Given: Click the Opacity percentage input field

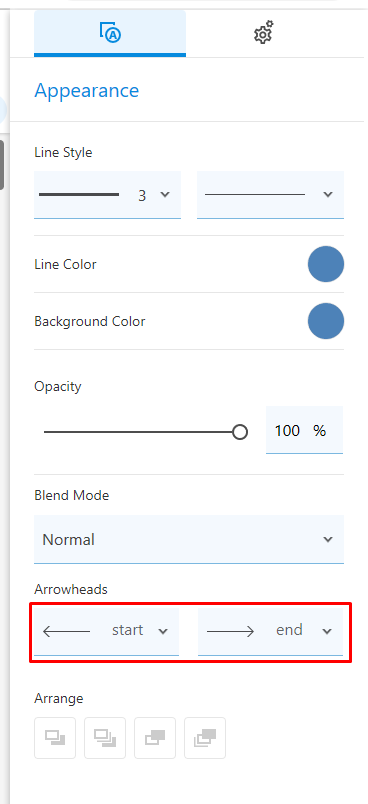Looking at the screenshot, I should click(304, 430).
